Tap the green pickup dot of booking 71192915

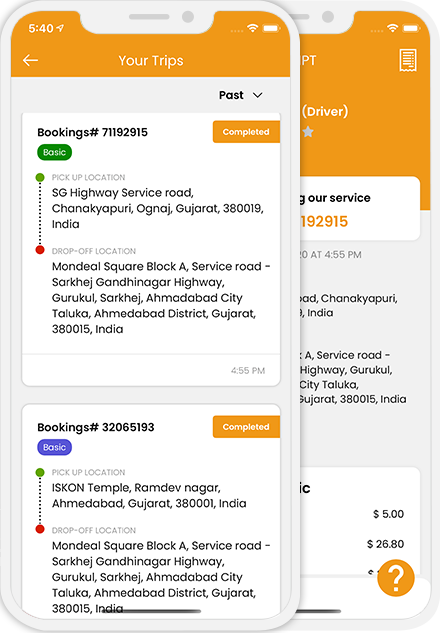[40, 177]
